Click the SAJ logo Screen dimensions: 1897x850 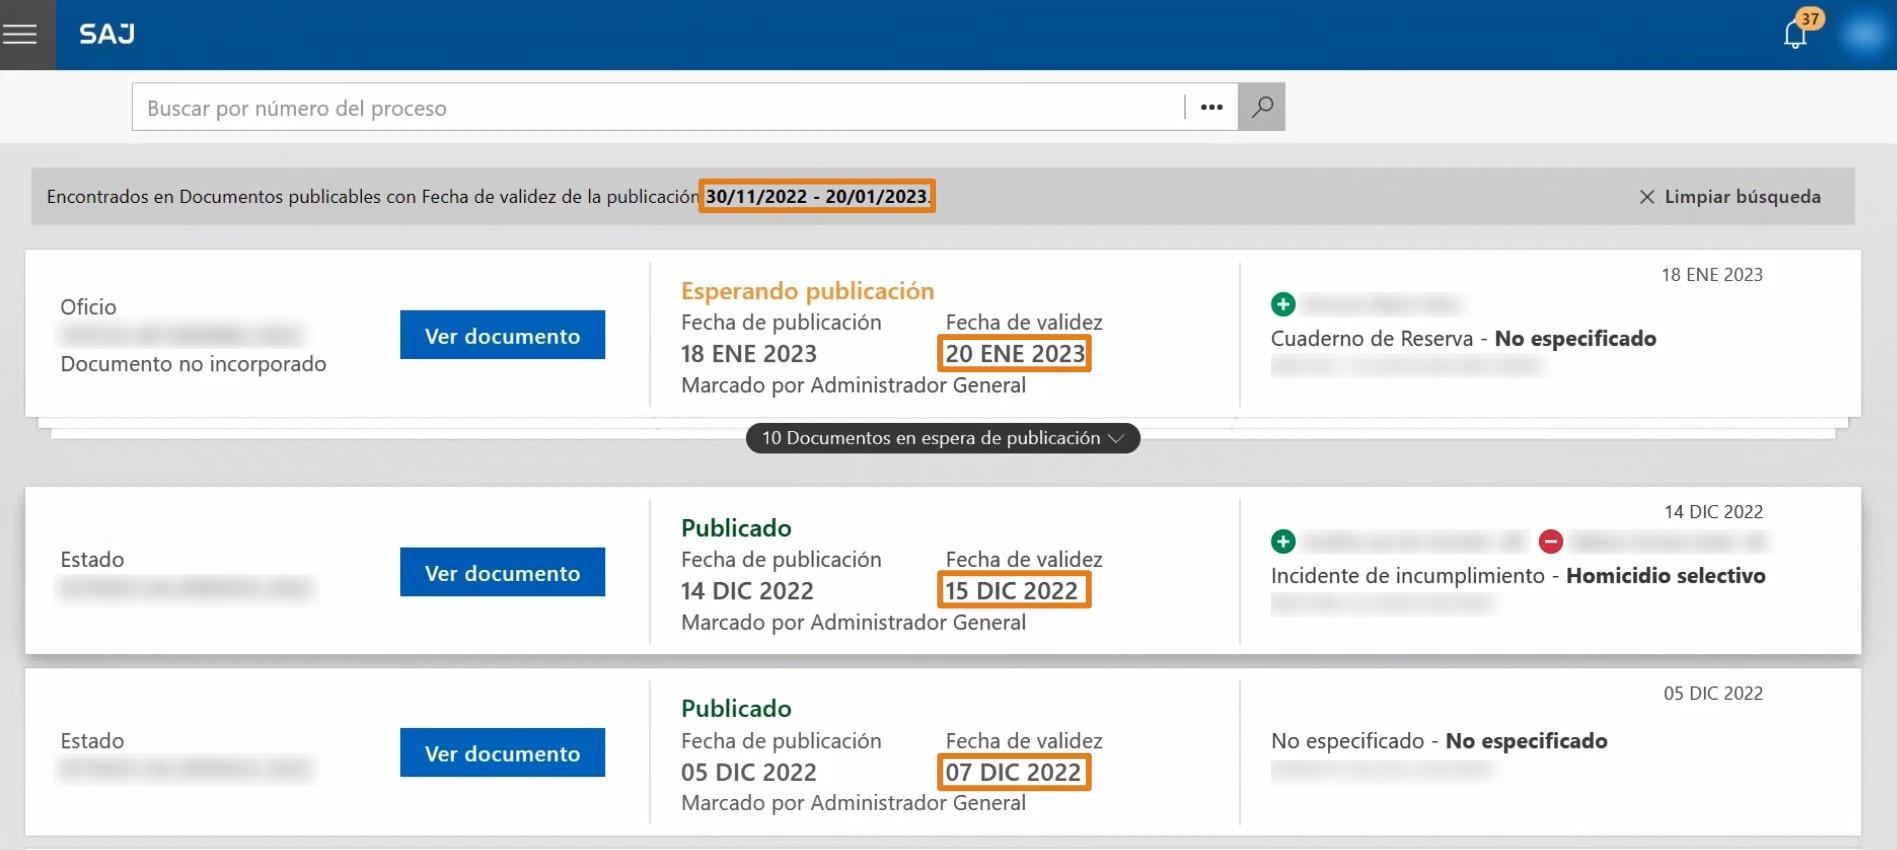click(x=107, y=34)
